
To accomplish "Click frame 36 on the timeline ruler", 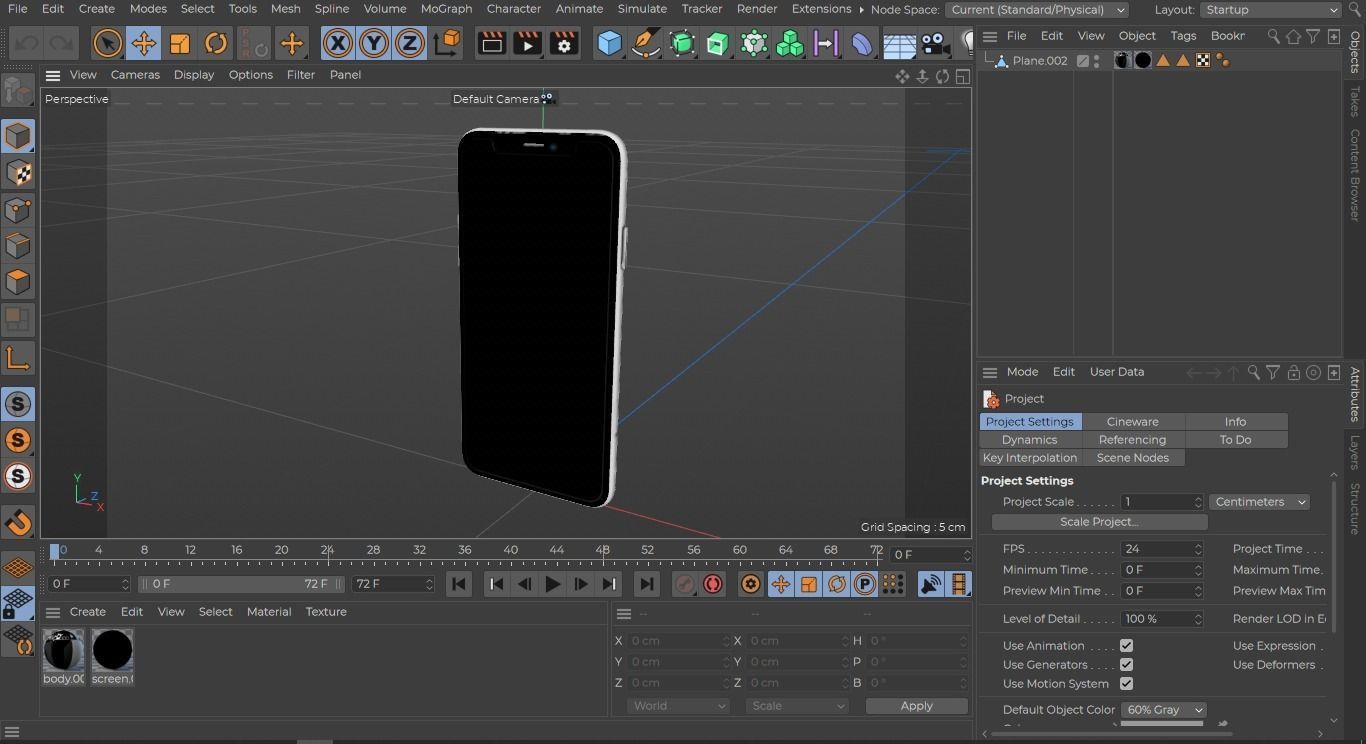I will click(x=464, y=551).
